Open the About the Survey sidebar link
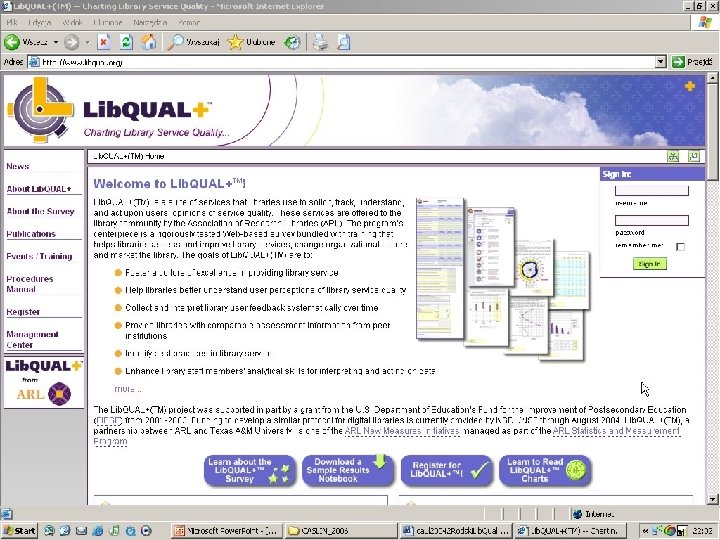Screen dimensions: 720x540 tap(40, 211)
